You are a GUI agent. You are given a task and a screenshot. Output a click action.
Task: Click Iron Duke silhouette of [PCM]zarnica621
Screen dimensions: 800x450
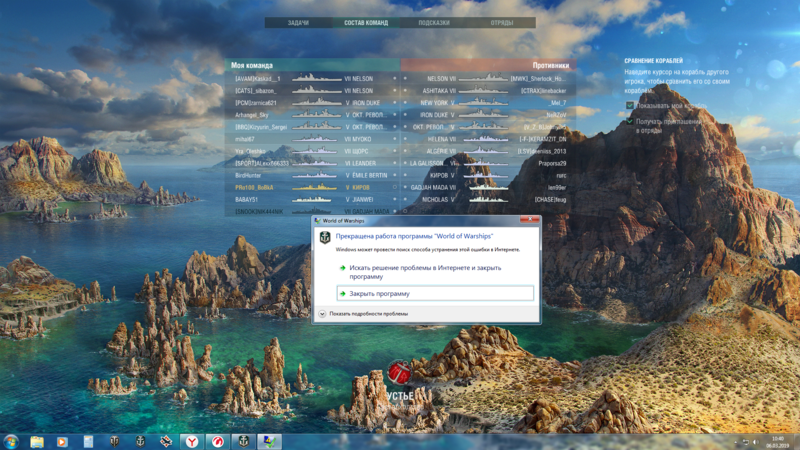[316, 103]
